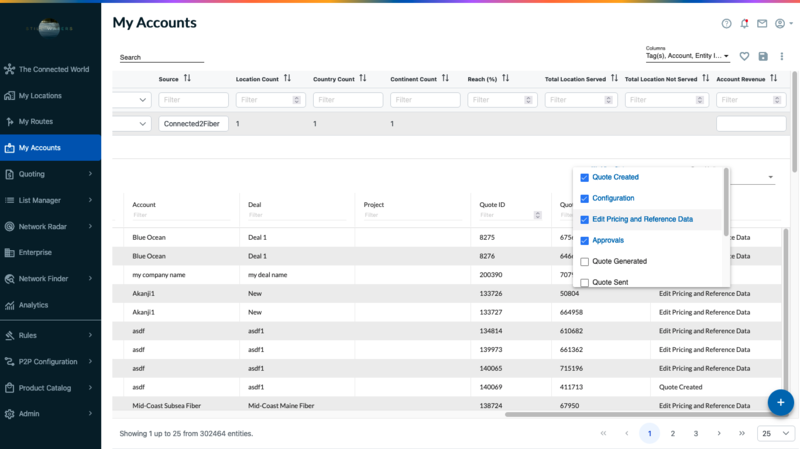Click the dropdown list vertical scrollbar

[726, 202]
